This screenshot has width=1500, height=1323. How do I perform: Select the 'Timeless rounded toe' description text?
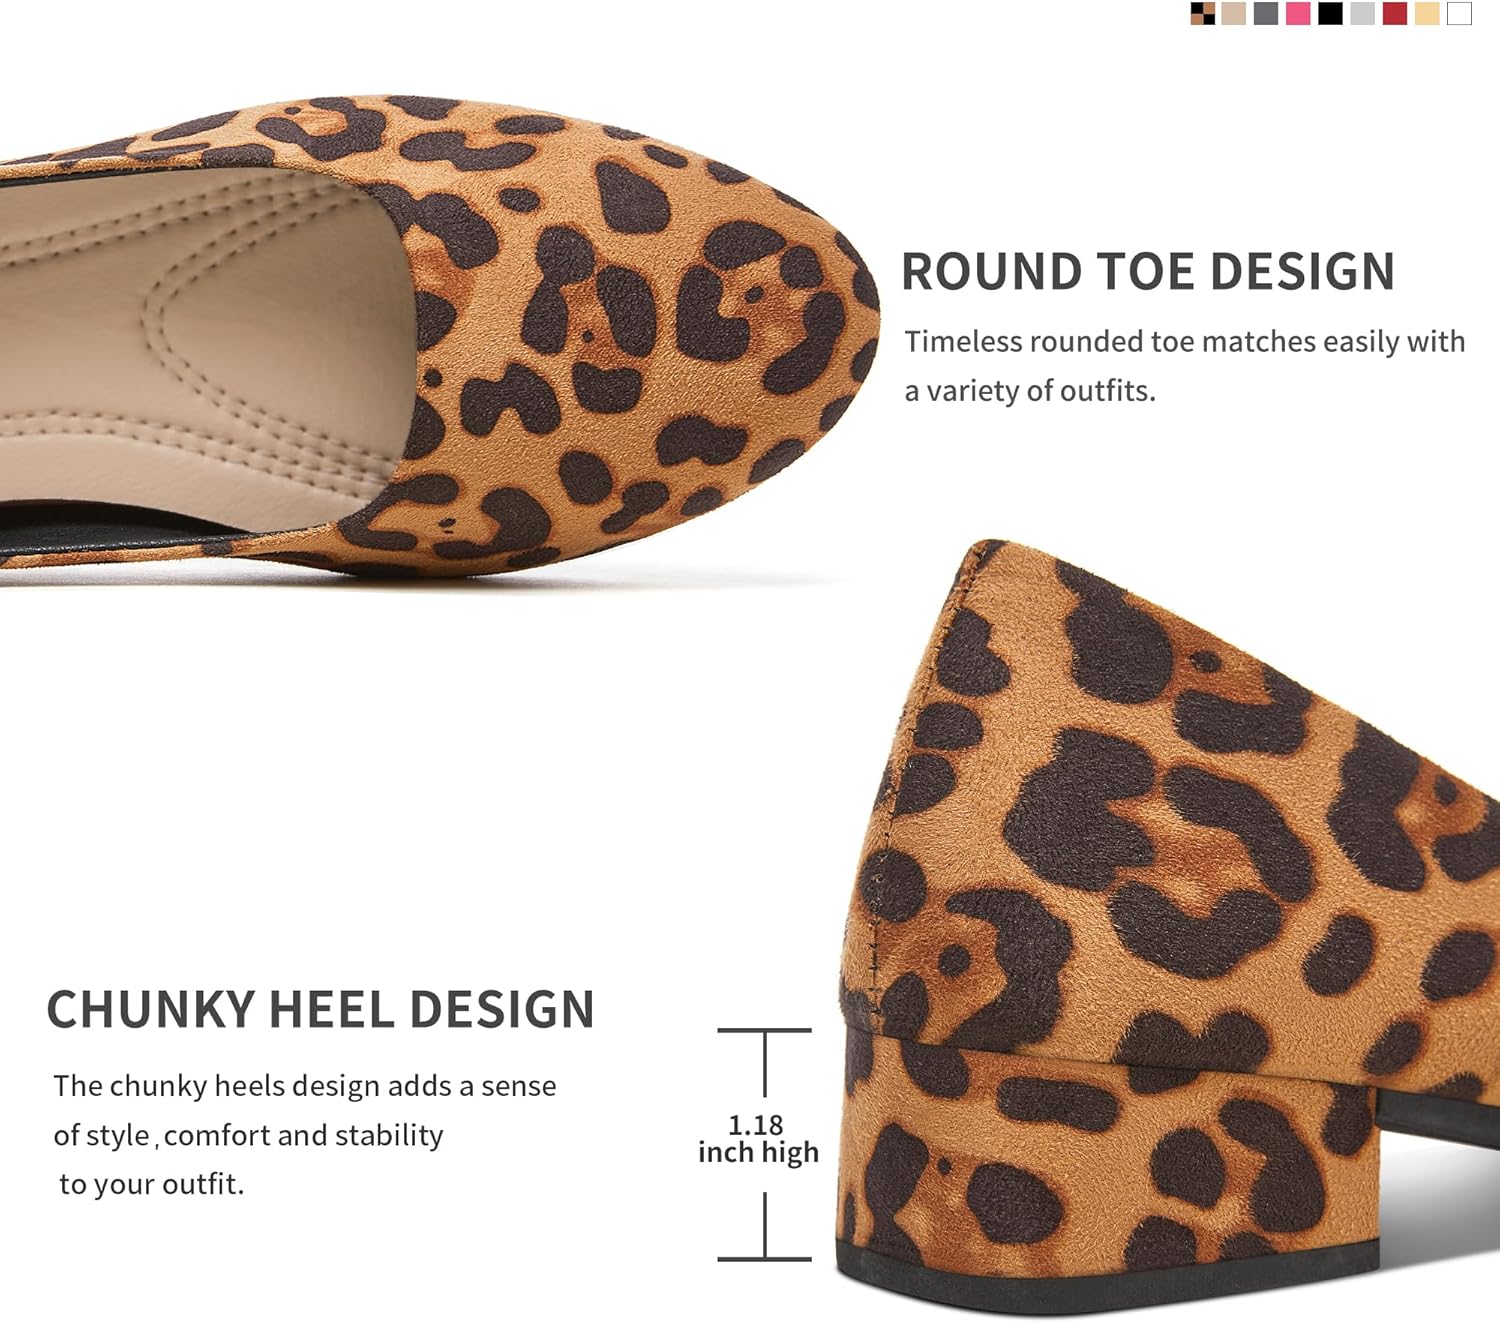coord(1185,366)
